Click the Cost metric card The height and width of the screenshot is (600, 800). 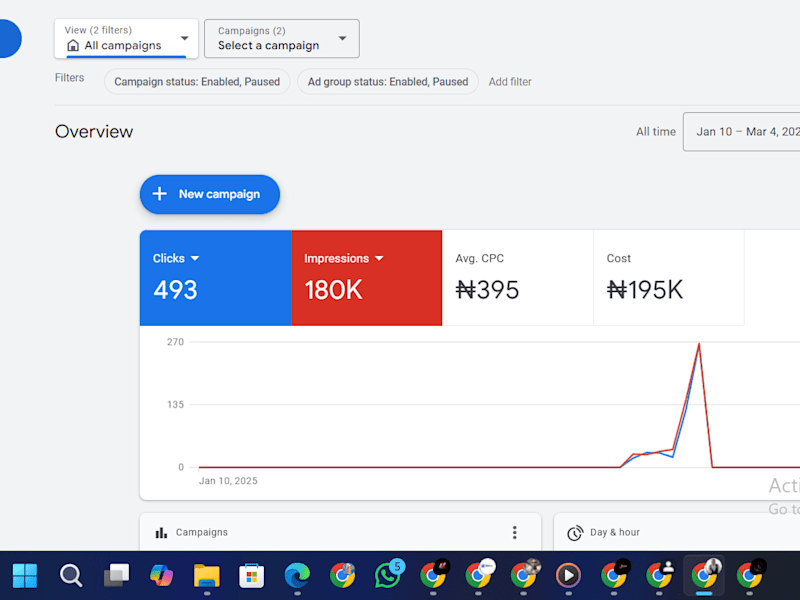[x=668, y=278]
